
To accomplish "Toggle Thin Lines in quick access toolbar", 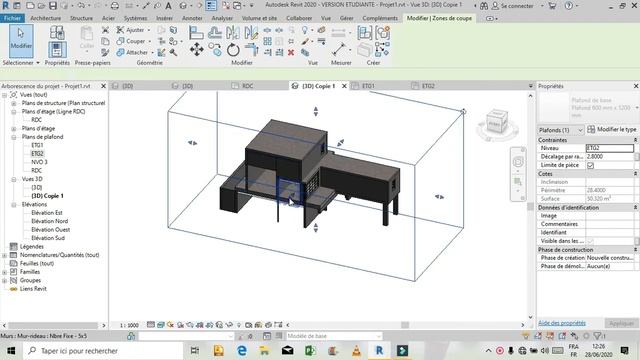I will click(x=211, y=6).
